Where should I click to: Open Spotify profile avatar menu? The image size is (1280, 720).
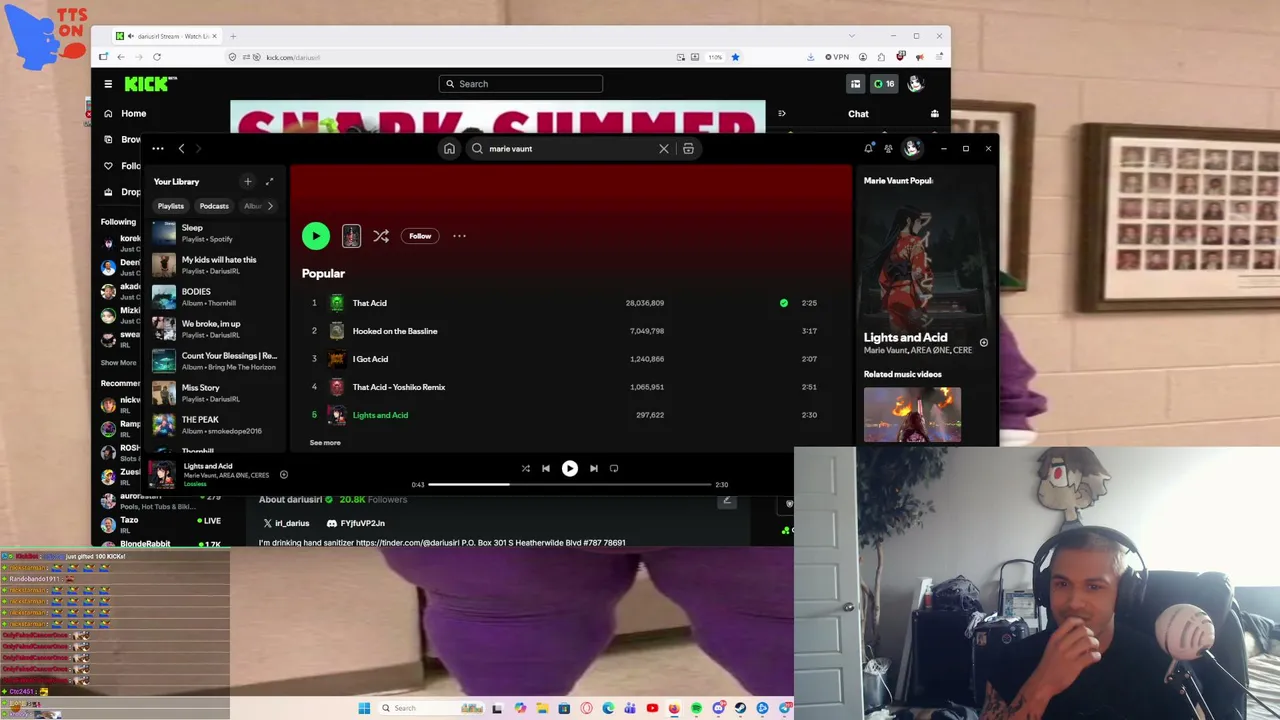click(x=912, y=149)
